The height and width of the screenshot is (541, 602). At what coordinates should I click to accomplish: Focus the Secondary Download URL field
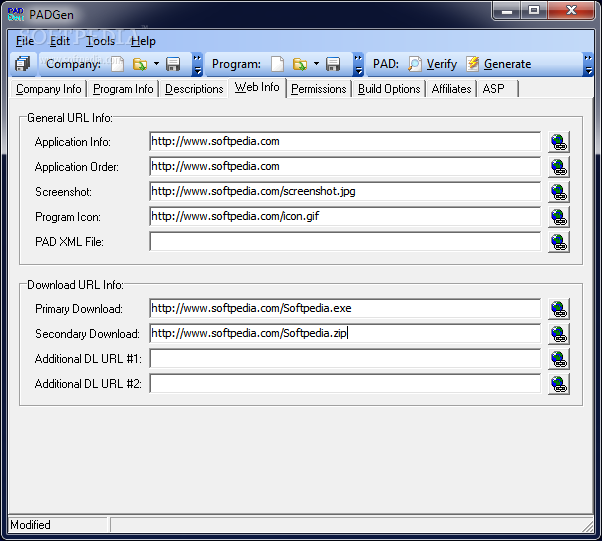point(345,333)
